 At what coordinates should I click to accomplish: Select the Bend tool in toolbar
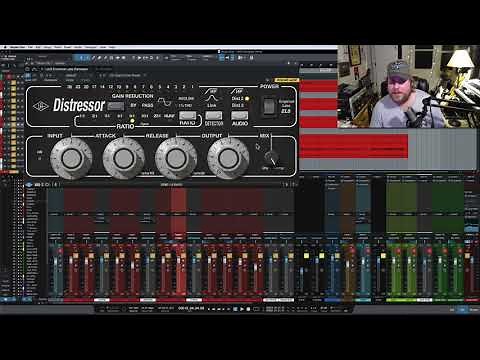pyautogui.click(x=117, y=58)
